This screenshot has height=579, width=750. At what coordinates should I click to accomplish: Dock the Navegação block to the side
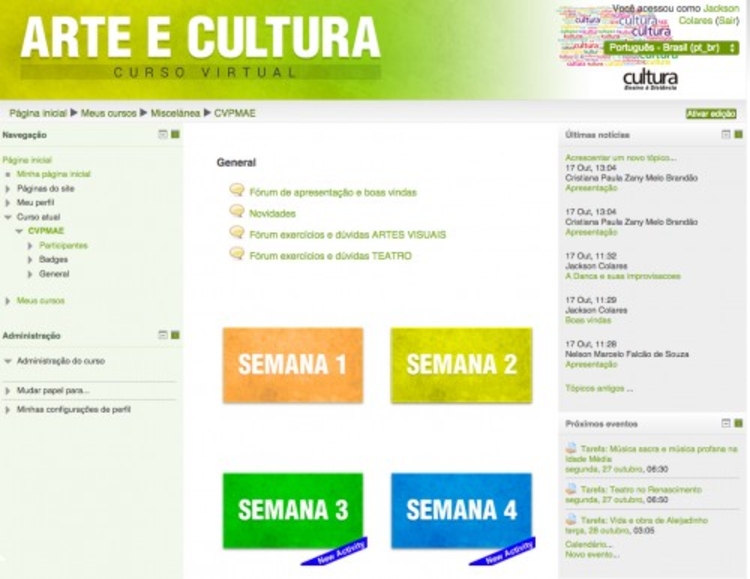(x=175, y=134)
